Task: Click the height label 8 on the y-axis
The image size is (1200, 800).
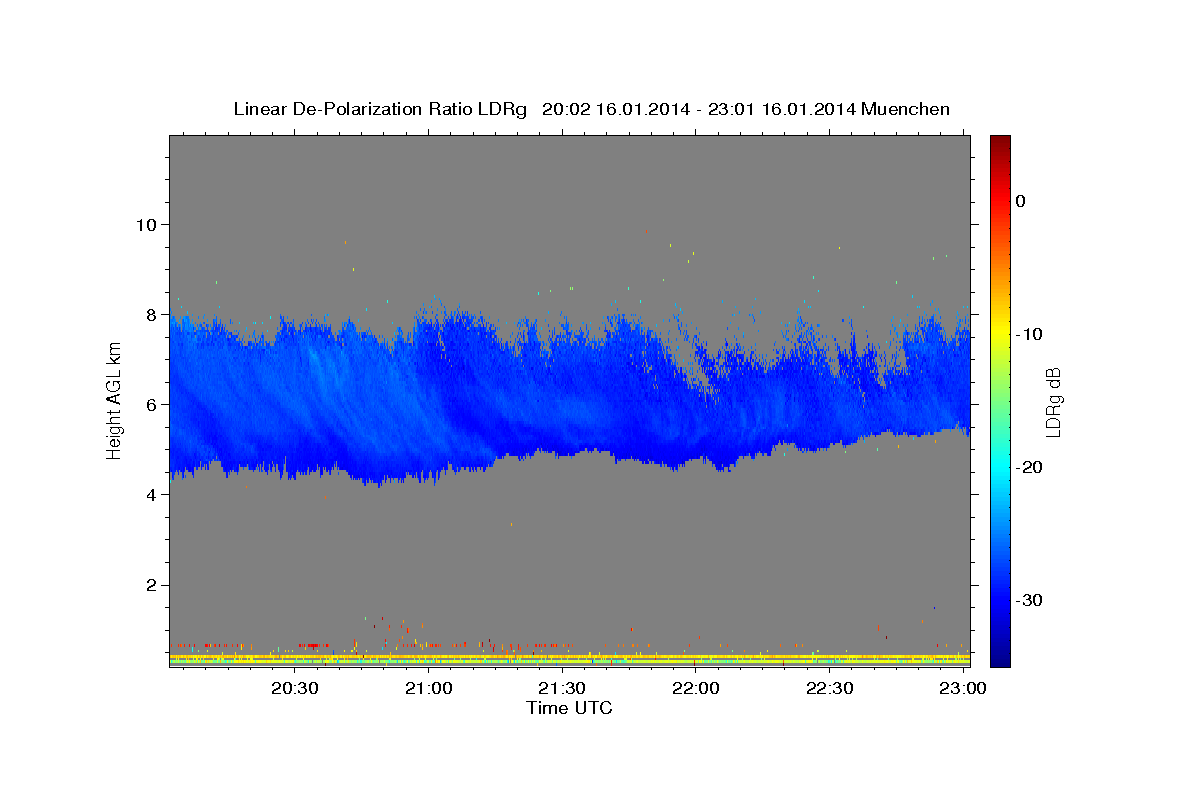Action: (x=153, y=314)
